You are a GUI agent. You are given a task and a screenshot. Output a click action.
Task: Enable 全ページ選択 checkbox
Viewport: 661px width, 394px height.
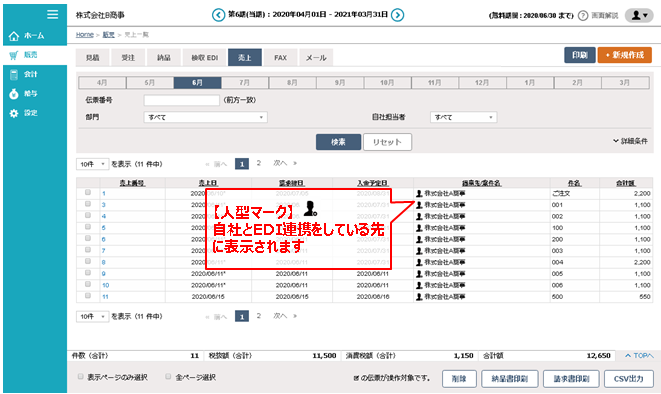[x=168, y=376]
